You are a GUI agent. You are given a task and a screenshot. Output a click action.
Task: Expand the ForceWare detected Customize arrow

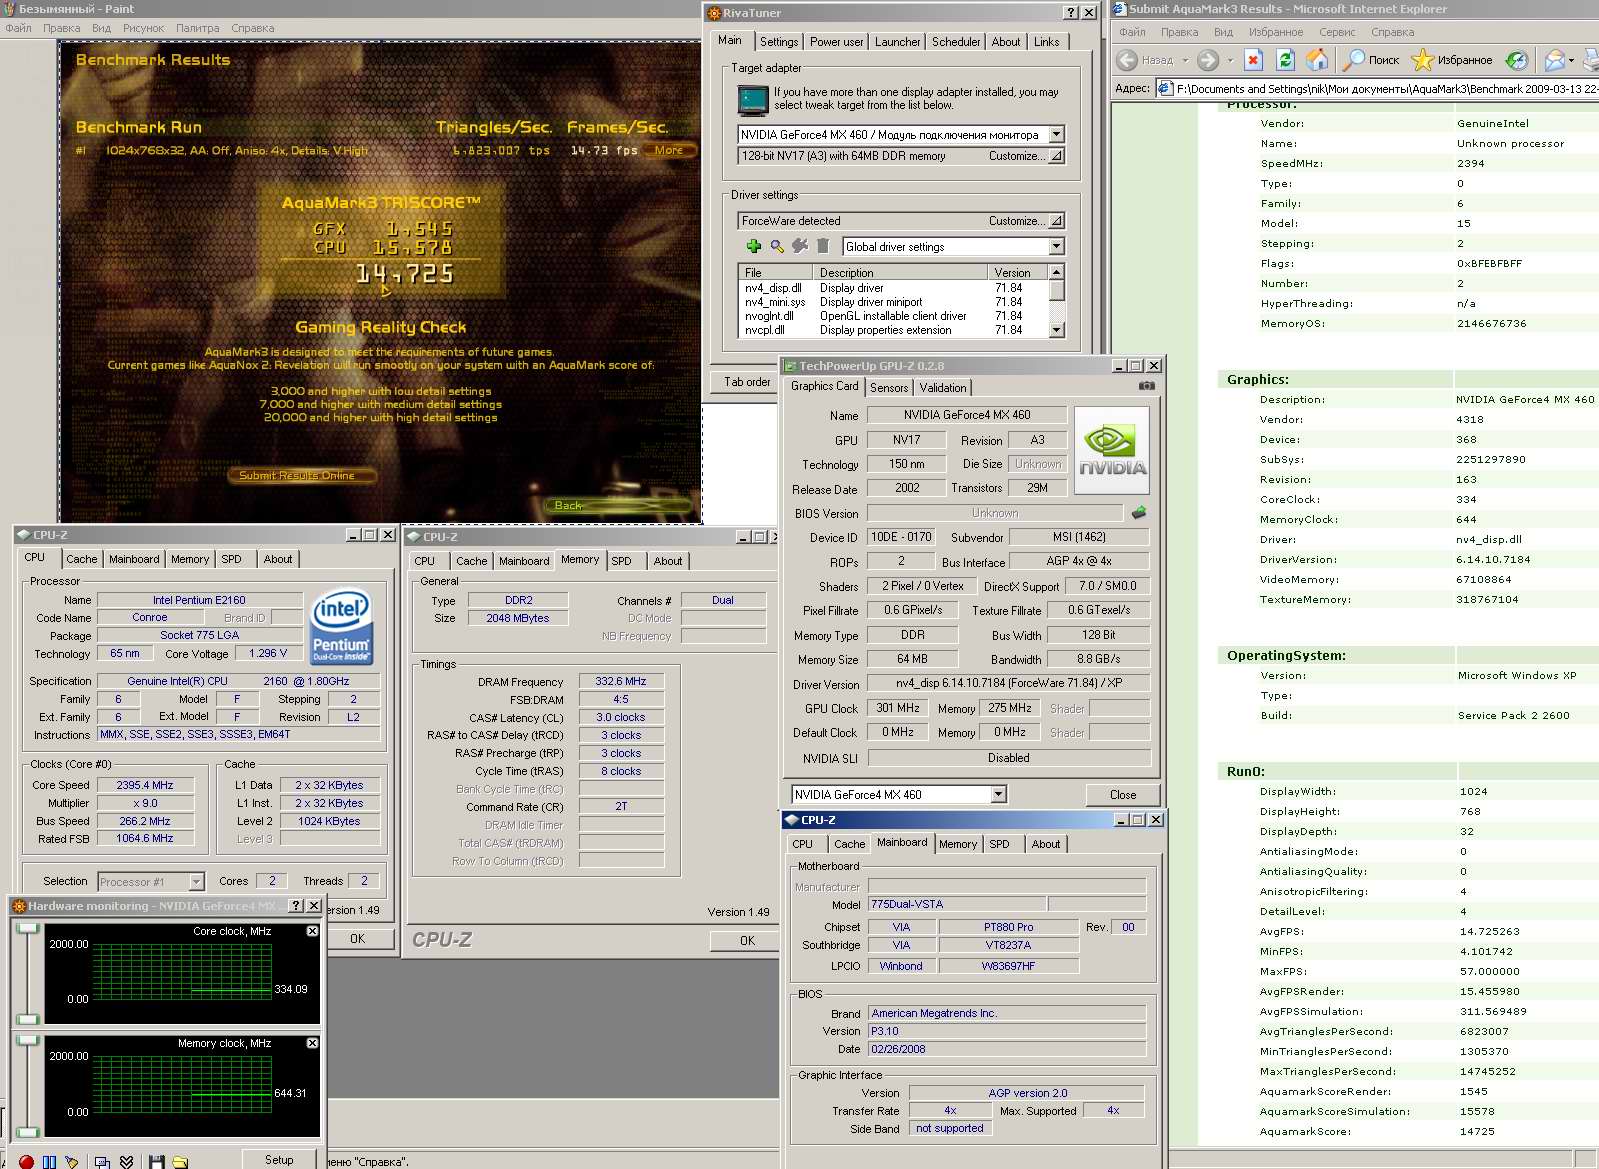pyautogui.click(x=1056, y=221)
